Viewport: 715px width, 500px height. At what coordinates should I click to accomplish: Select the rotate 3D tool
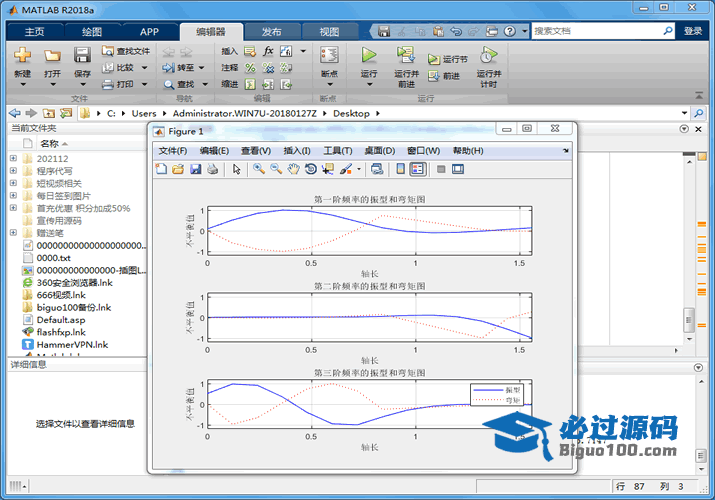pos(311,169)
